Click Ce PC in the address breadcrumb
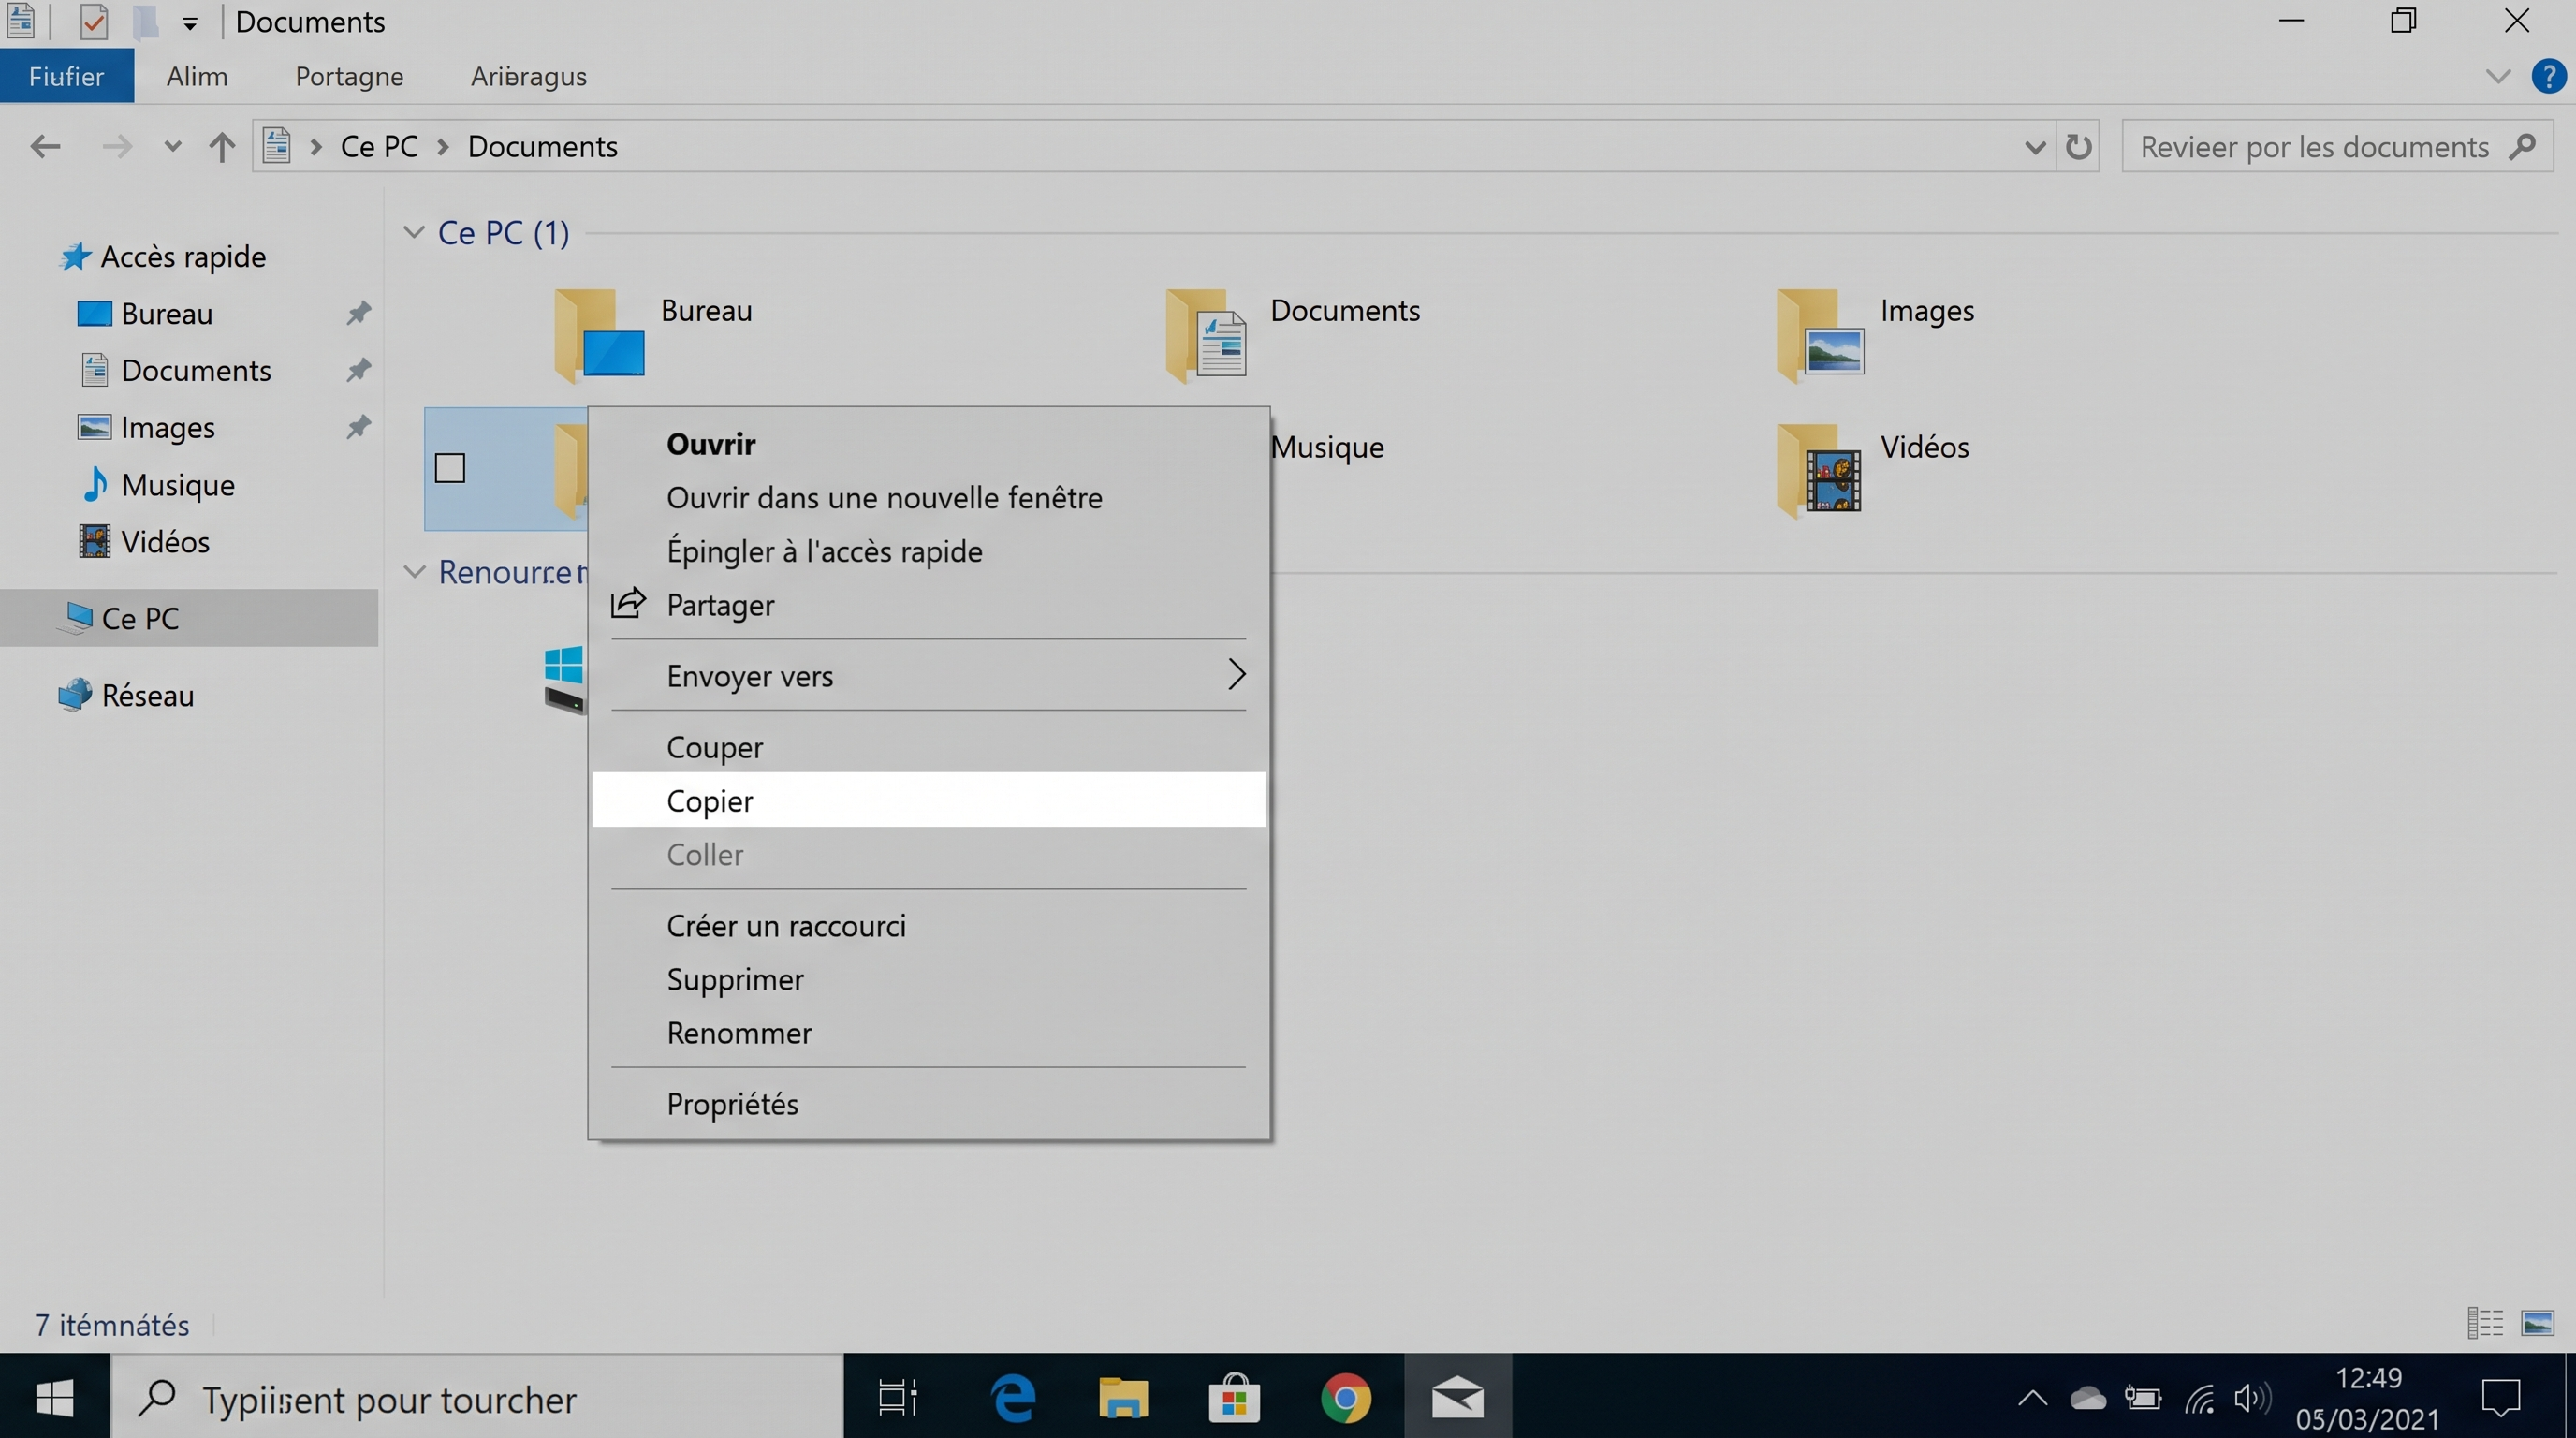2576x1438 pixels. pyautogui.click(x=379, y=147)
